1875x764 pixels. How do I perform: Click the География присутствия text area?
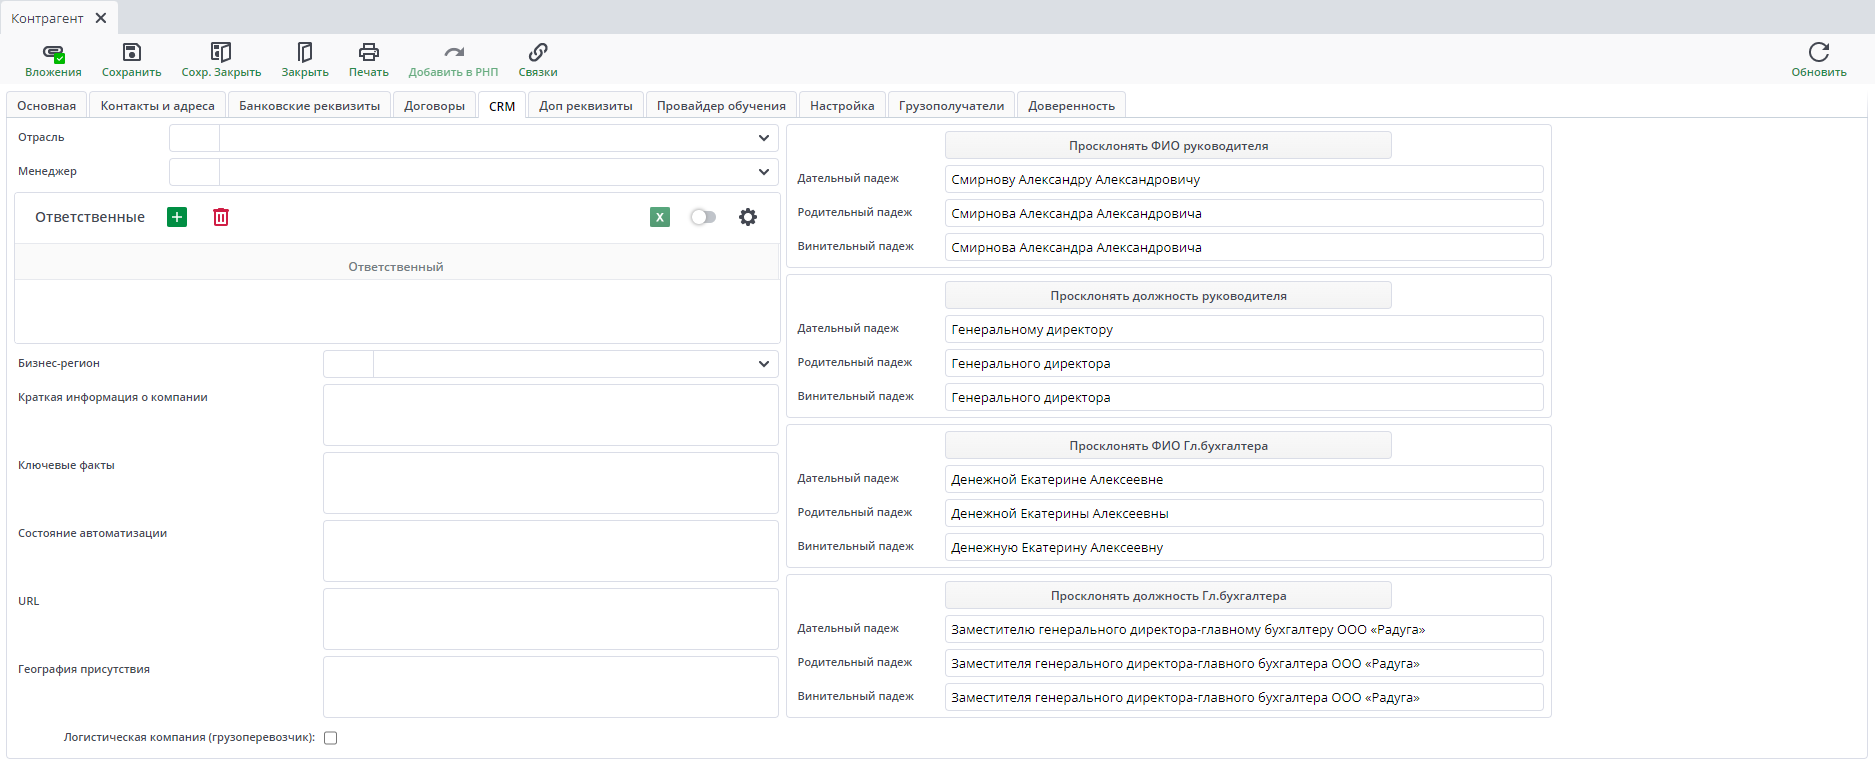(551, 687)
